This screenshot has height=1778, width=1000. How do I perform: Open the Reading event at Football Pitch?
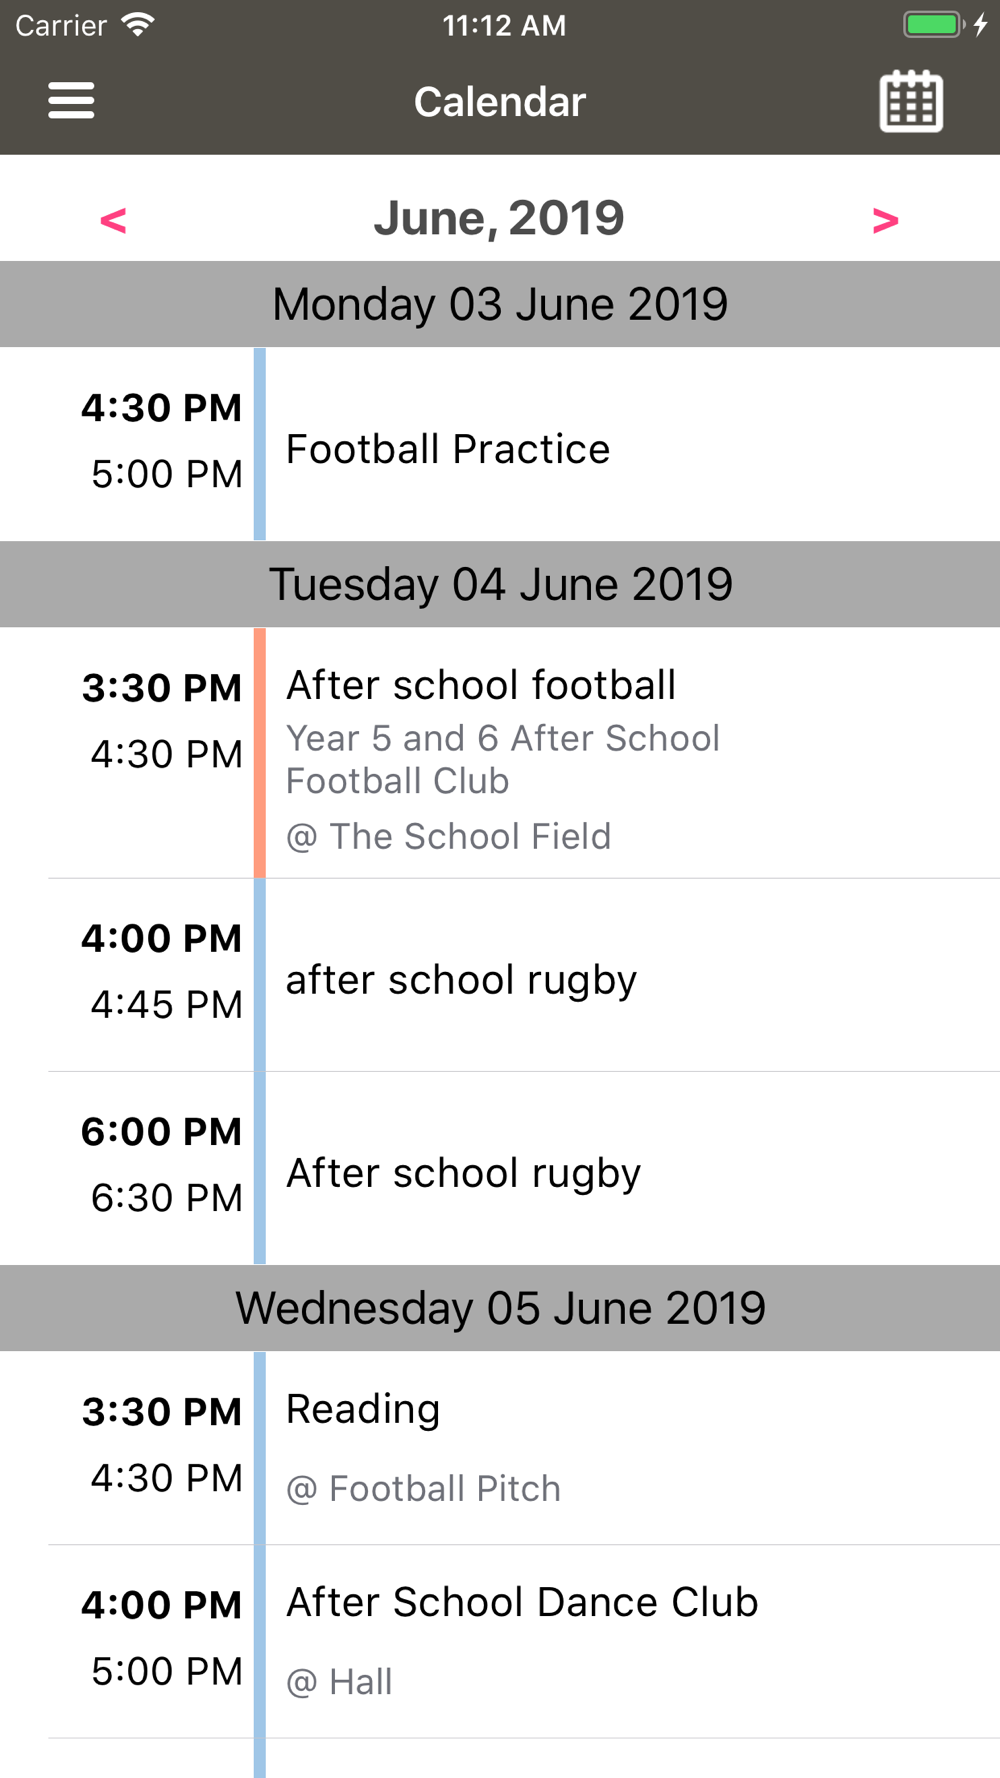(x=363, y=1410)
